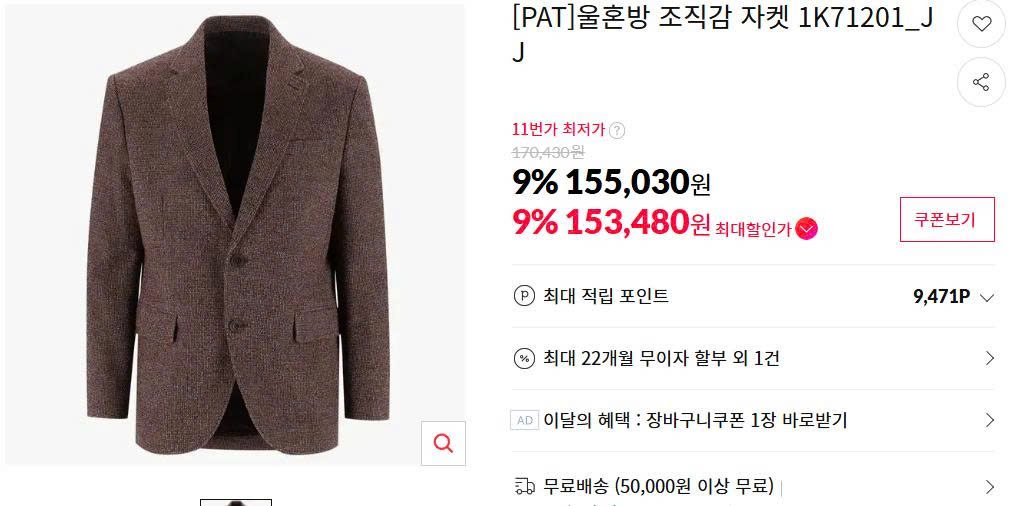1020x506 pixels.
Task: Click the 최대 22개월 무이자 할부 text
Action: [662, 358]
